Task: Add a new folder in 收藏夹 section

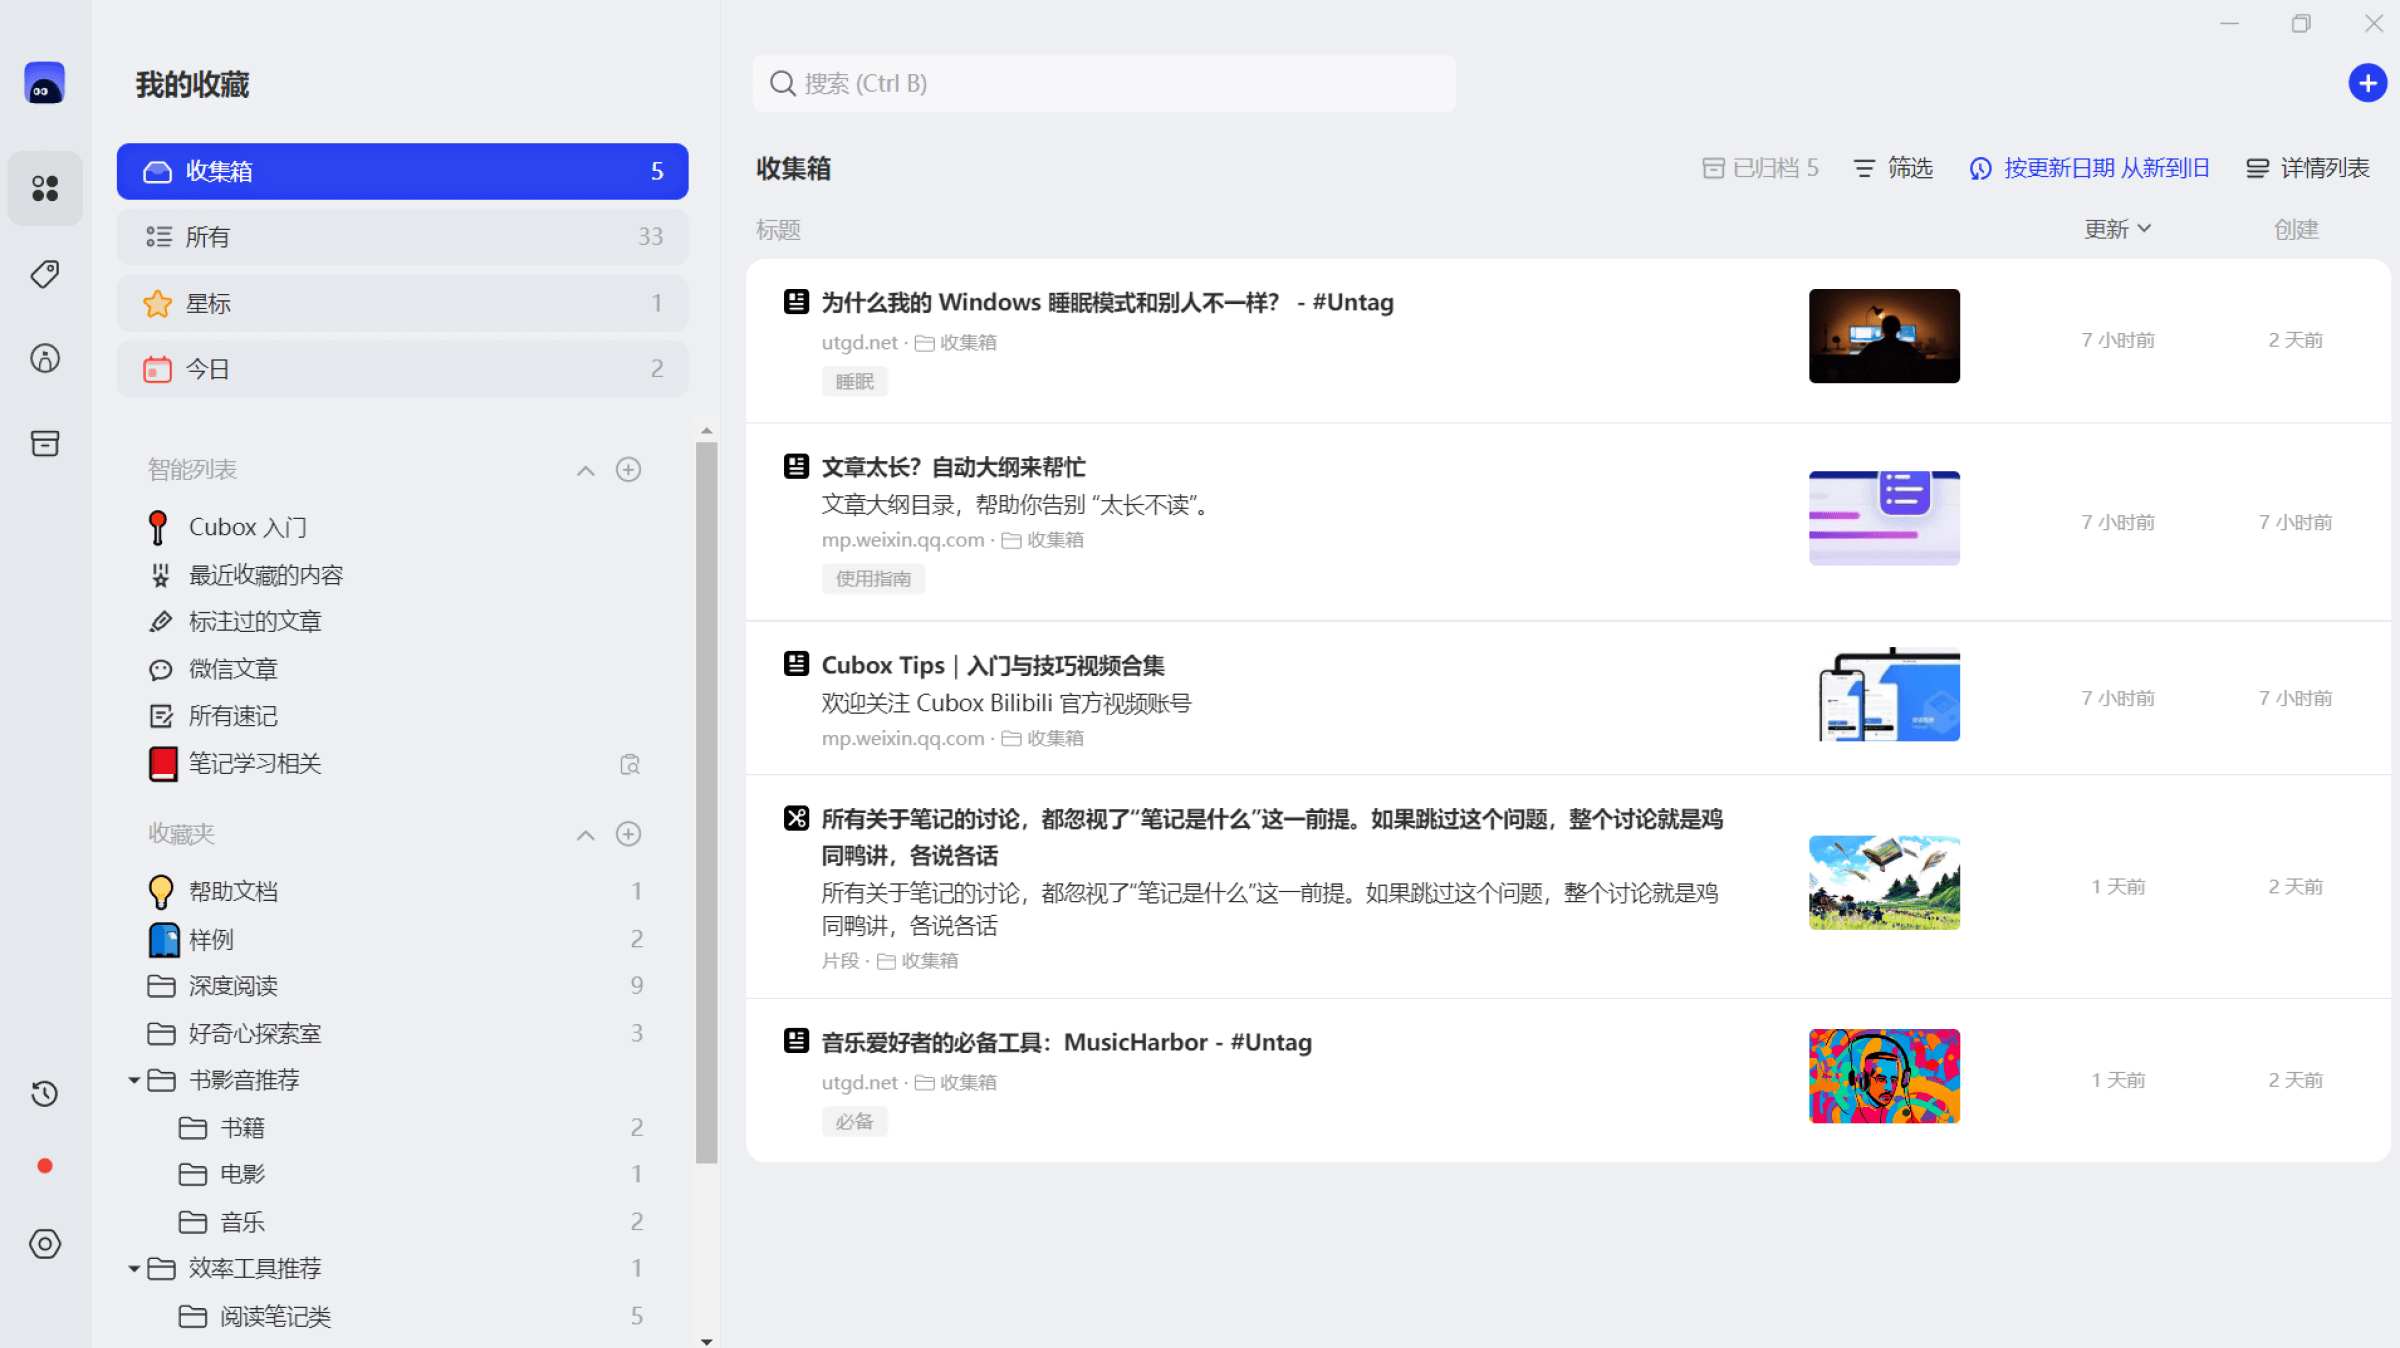Action: (x=628, y=834)
